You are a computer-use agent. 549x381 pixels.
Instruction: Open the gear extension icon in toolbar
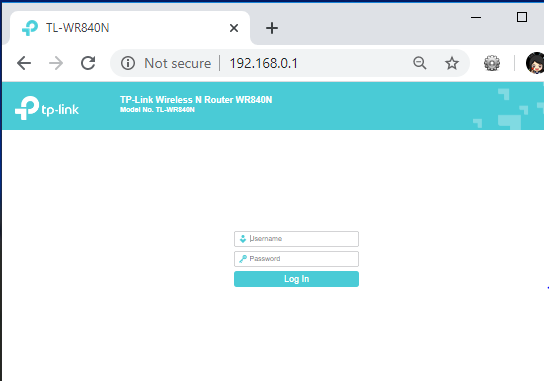(492, 63)
